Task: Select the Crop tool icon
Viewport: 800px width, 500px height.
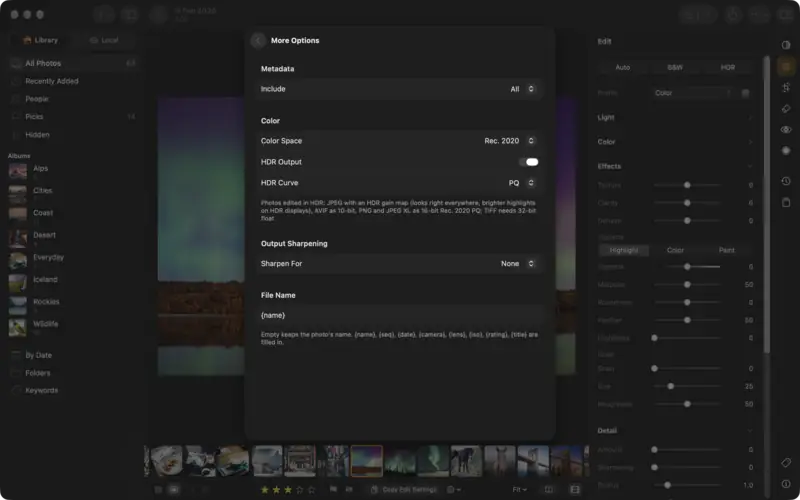Action: (786, 87)
